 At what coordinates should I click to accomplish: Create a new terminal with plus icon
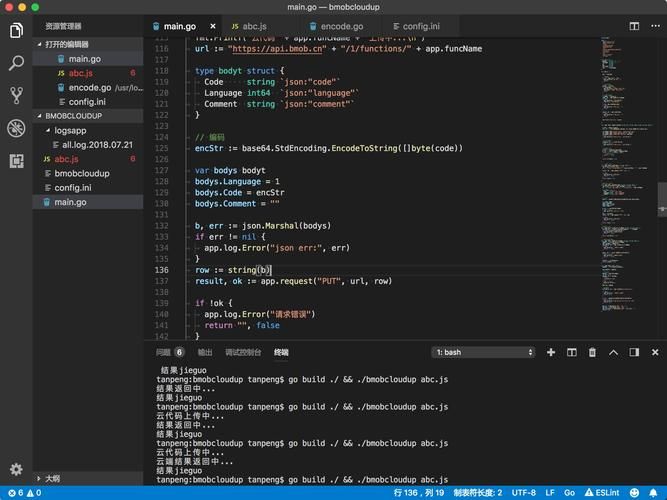551,352
